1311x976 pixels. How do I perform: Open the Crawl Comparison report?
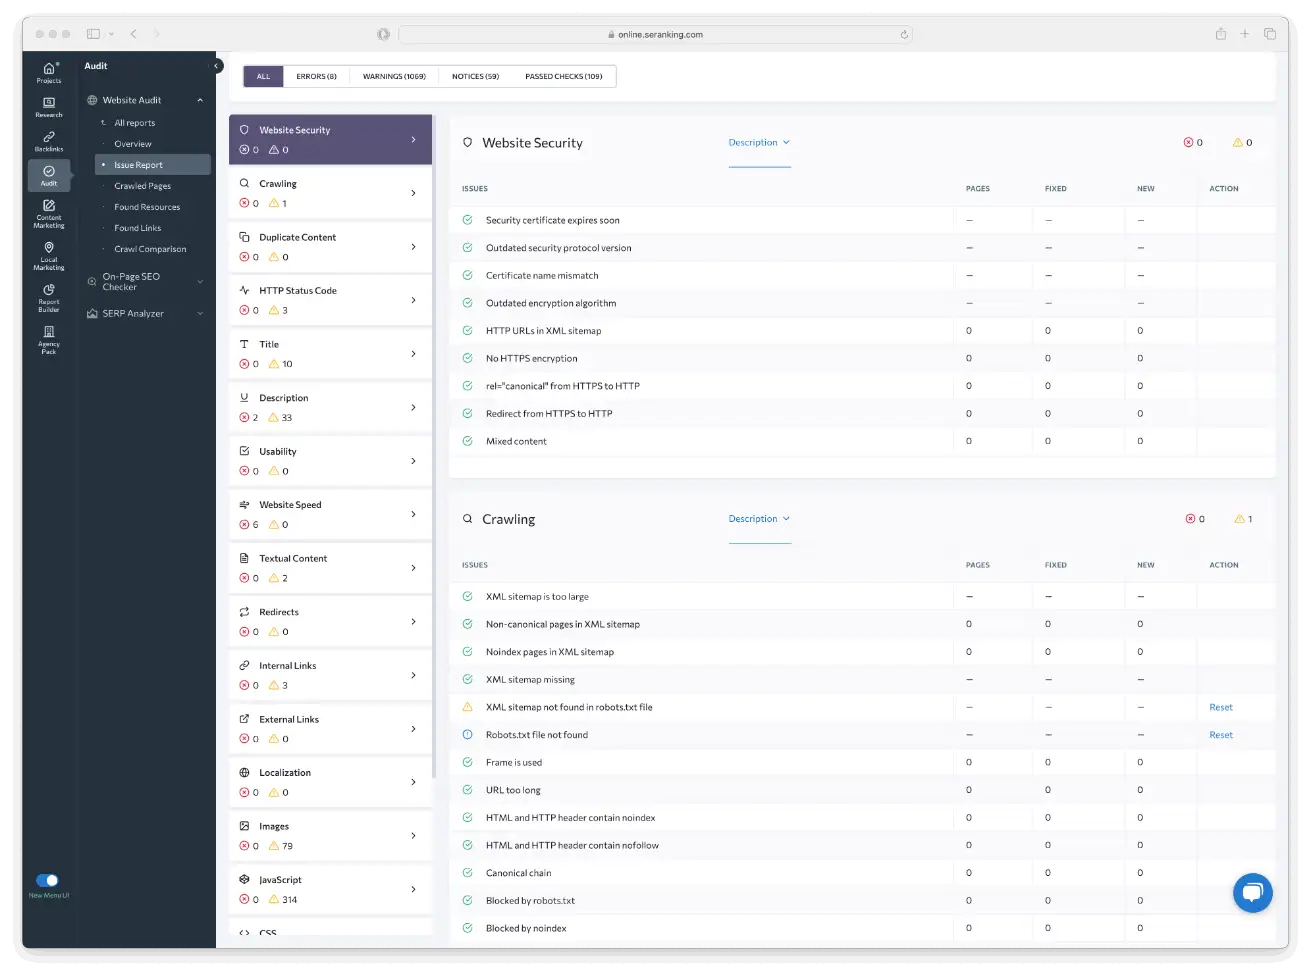point(150,249)
